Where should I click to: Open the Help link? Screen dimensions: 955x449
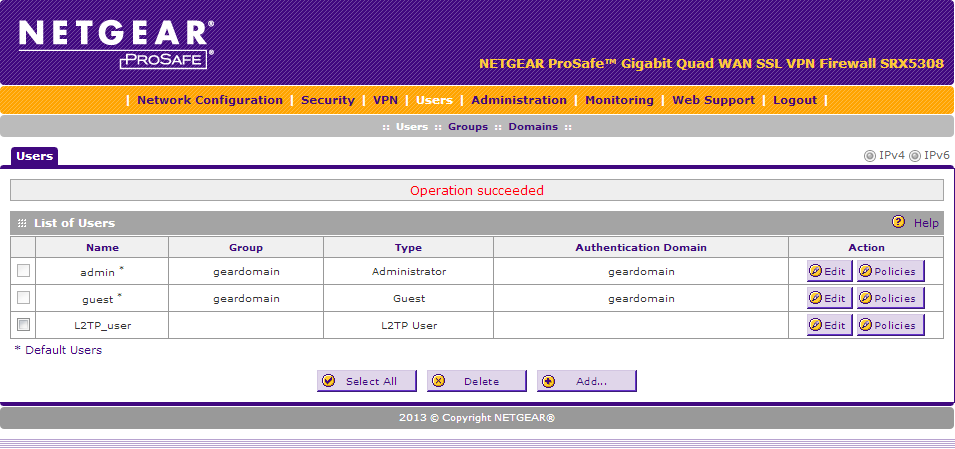(926, 223)
